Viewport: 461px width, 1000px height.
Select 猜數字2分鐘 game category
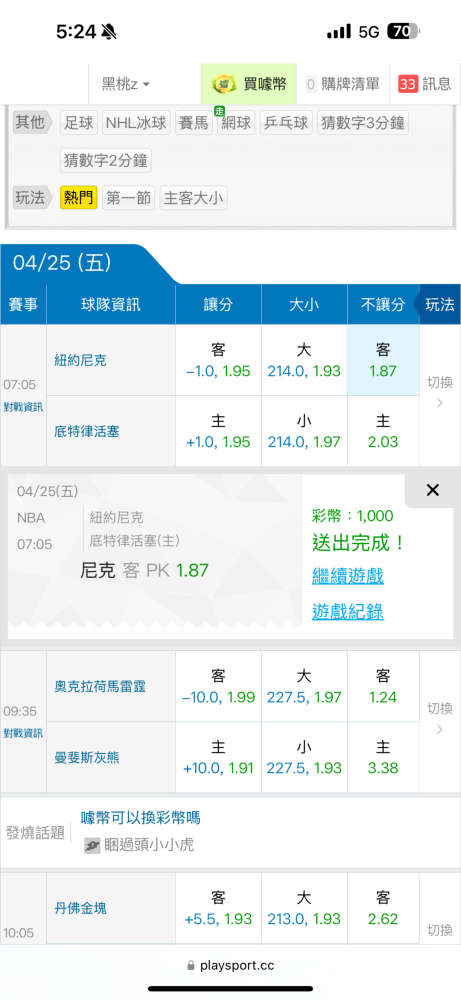(x=106, y=161)
